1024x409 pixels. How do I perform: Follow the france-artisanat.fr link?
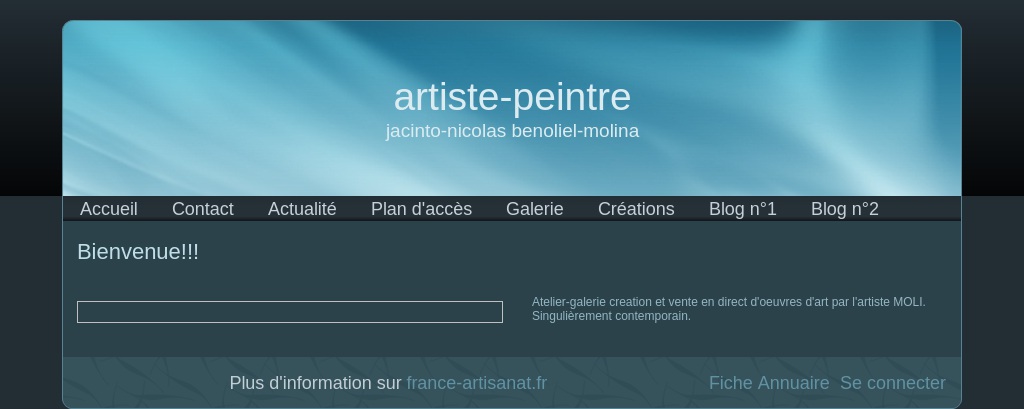point(477,383)
